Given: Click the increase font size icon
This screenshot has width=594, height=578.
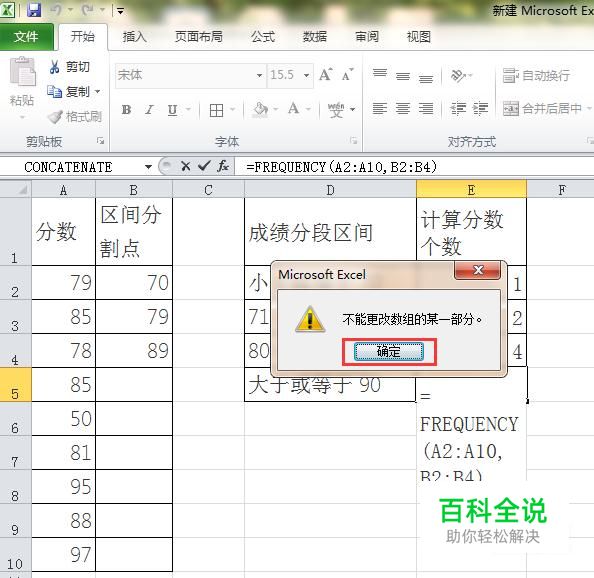Looking at the screenshot, I should coord(326,75).
